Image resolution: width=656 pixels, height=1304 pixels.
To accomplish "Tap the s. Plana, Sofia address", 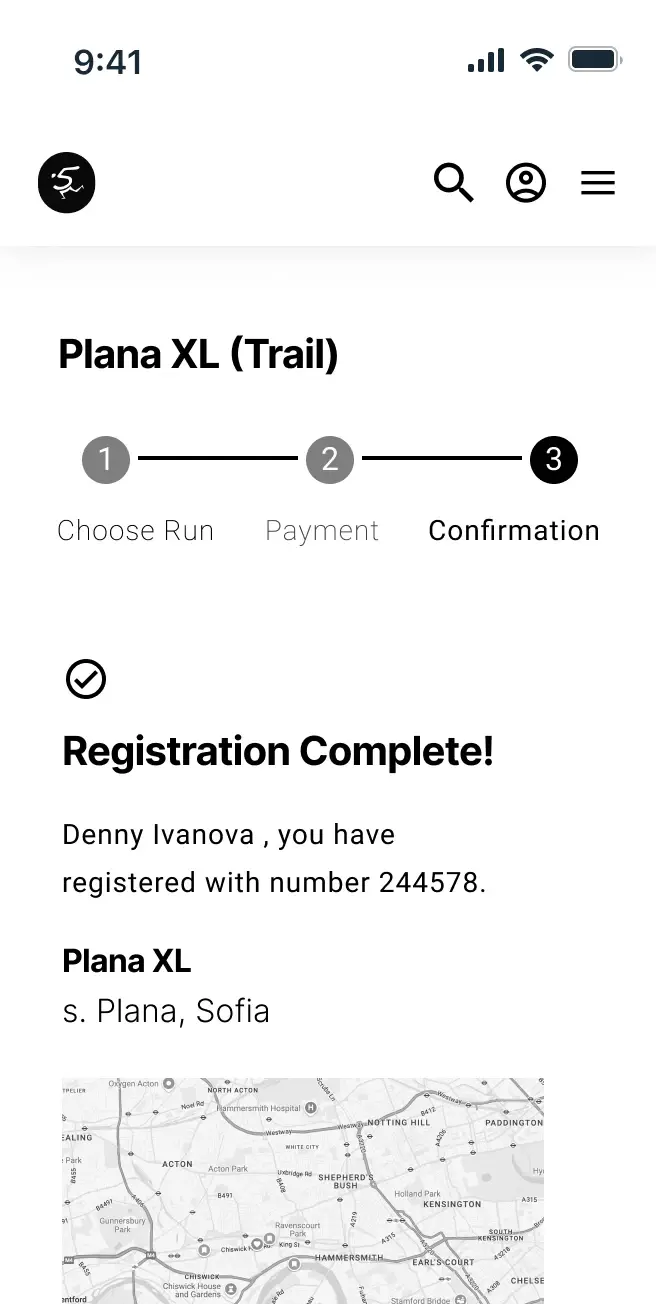I will click(166, 1011).
